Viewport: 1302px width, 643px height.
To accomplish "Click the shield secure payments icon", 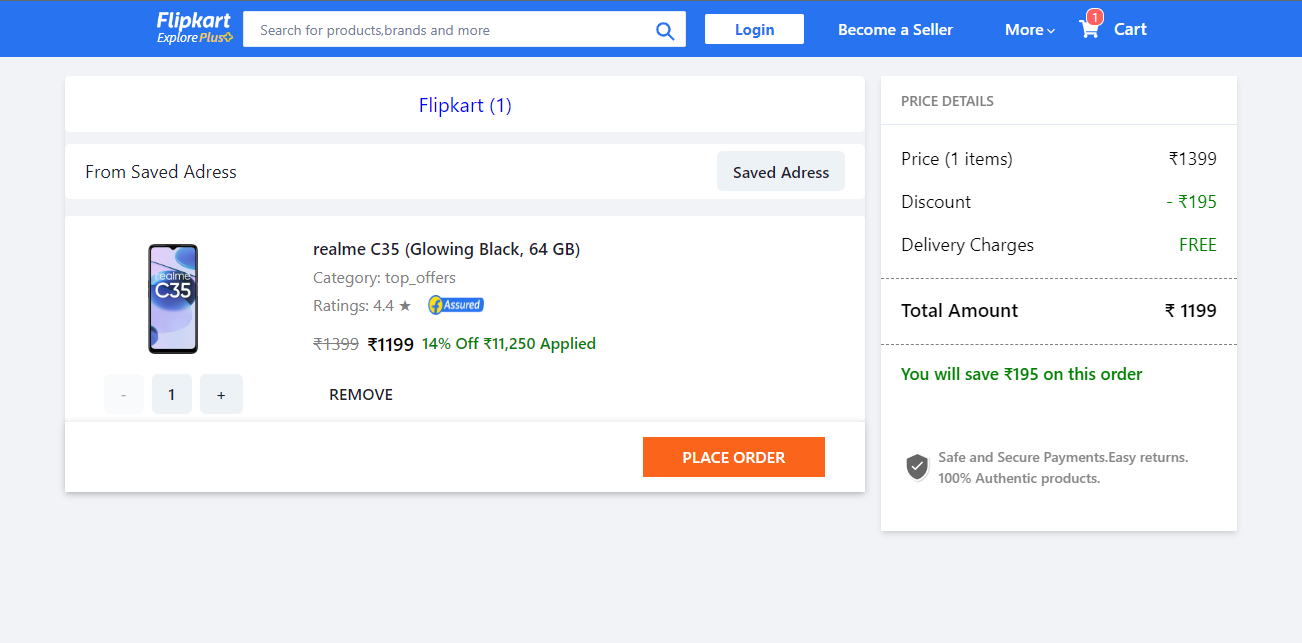I will [x=917, y=467].
